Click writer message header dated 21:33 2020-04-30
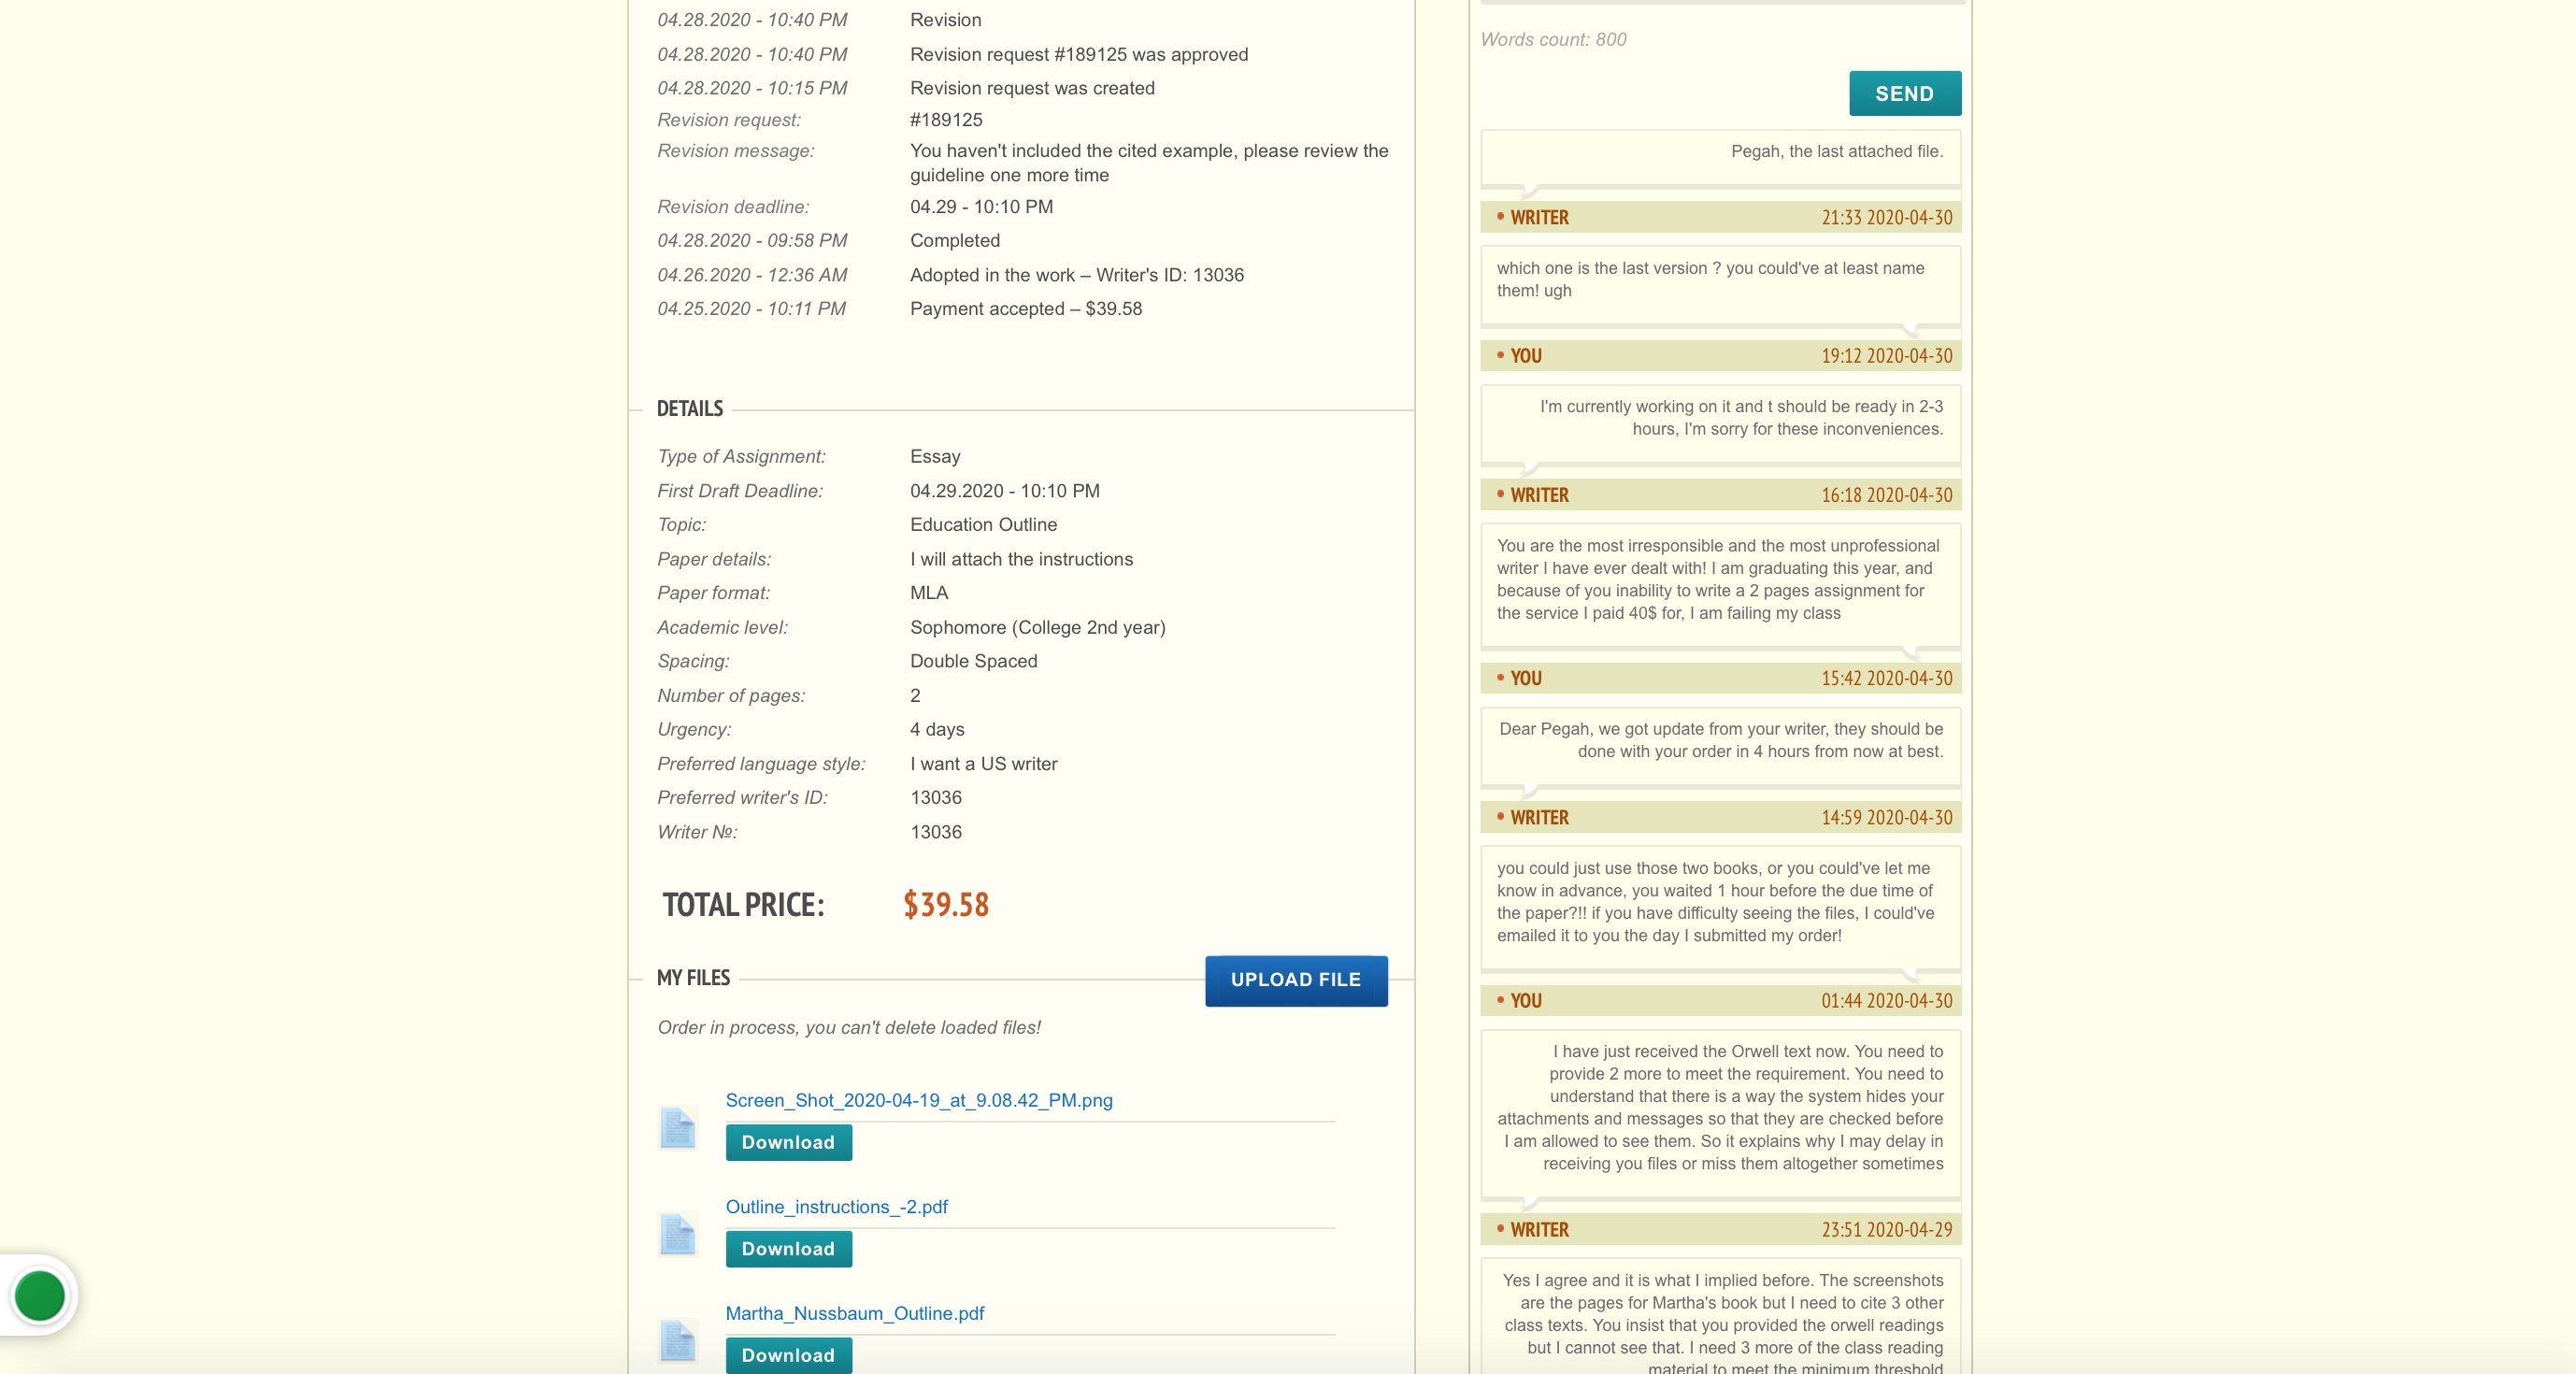This screenshot has height=1374, width=2576. (1720, 217)
